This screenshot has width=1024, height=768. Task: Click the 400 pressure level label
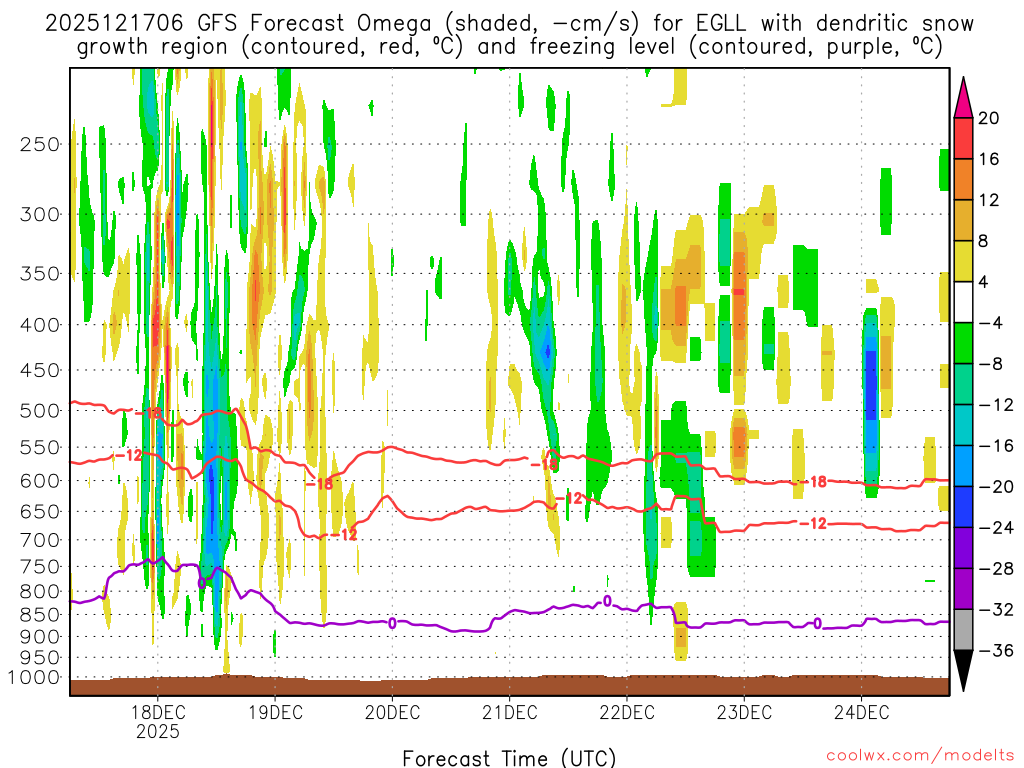(40, 325)
